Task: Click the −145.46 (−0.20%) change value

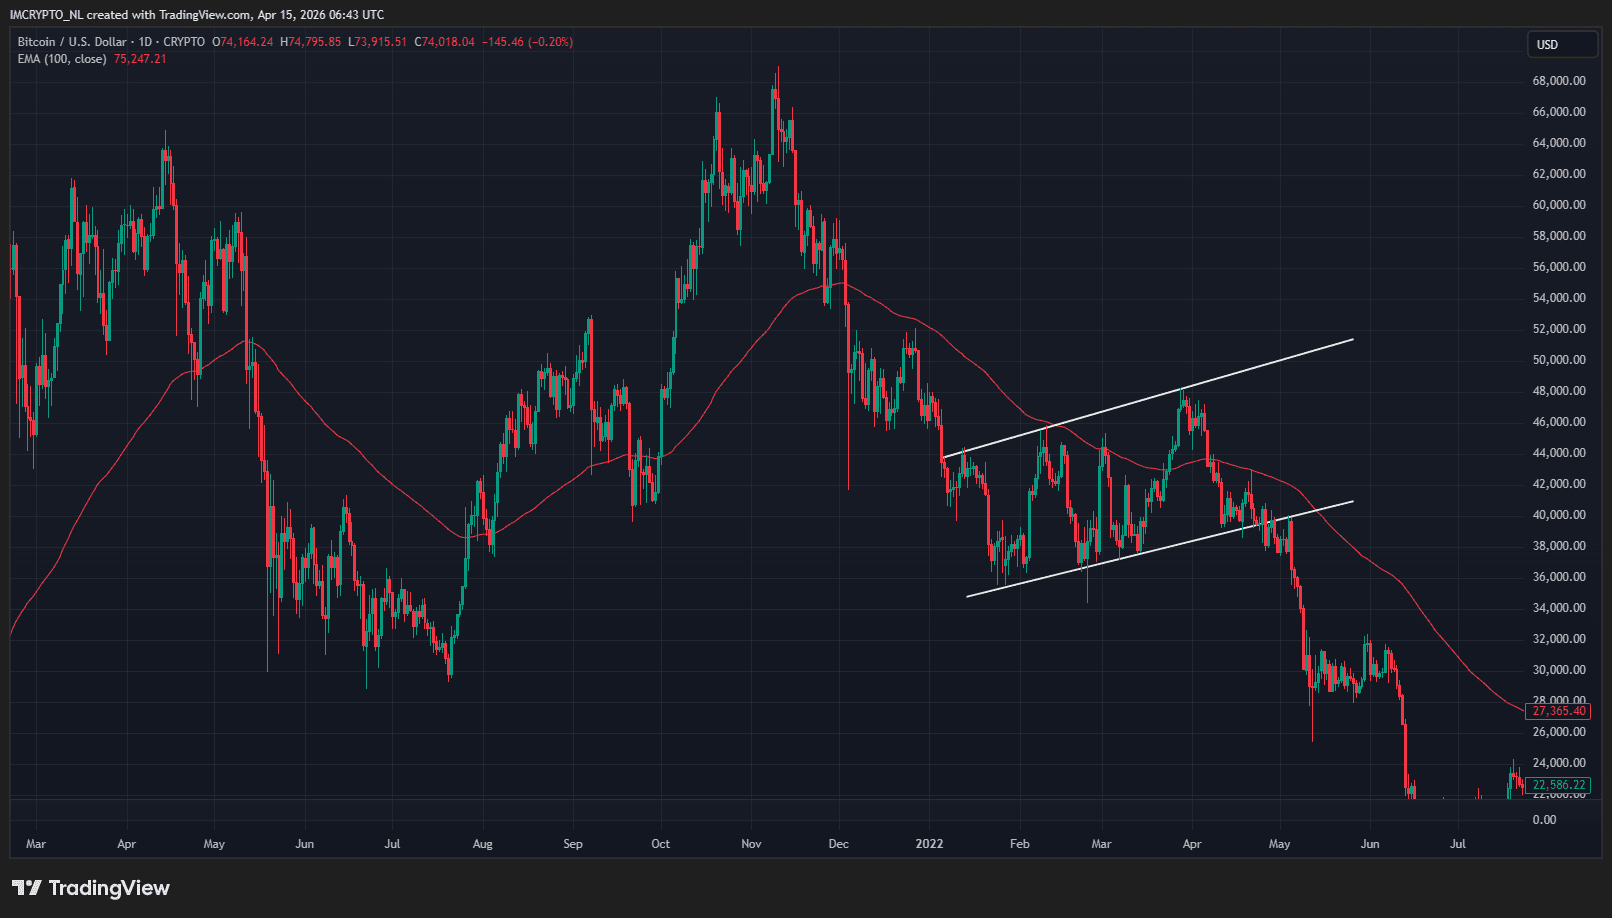Action: coord(527,42)
